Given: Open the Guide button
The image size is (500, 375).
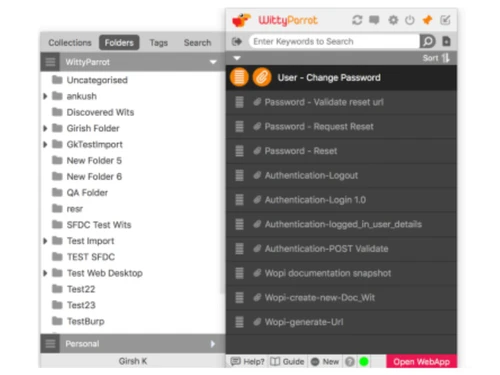Looking at the screenshot, I should point(287,361).
